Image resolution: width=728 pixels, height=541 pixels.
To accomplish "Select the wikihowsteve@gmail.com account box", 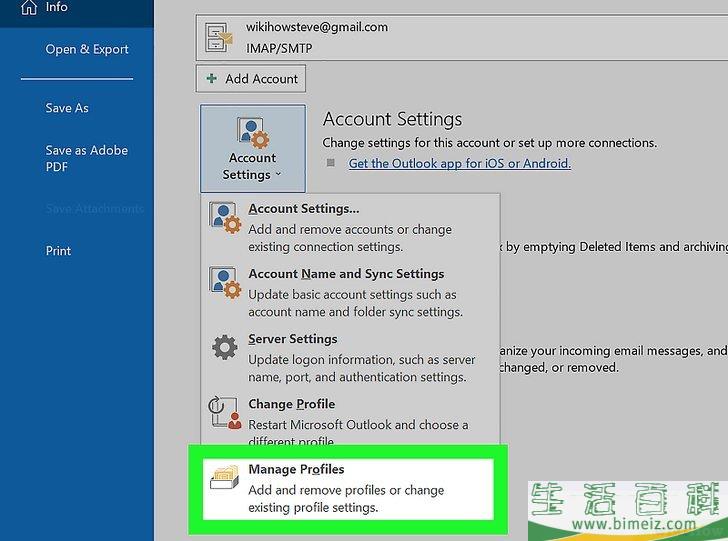I will [x=462, y=38].
